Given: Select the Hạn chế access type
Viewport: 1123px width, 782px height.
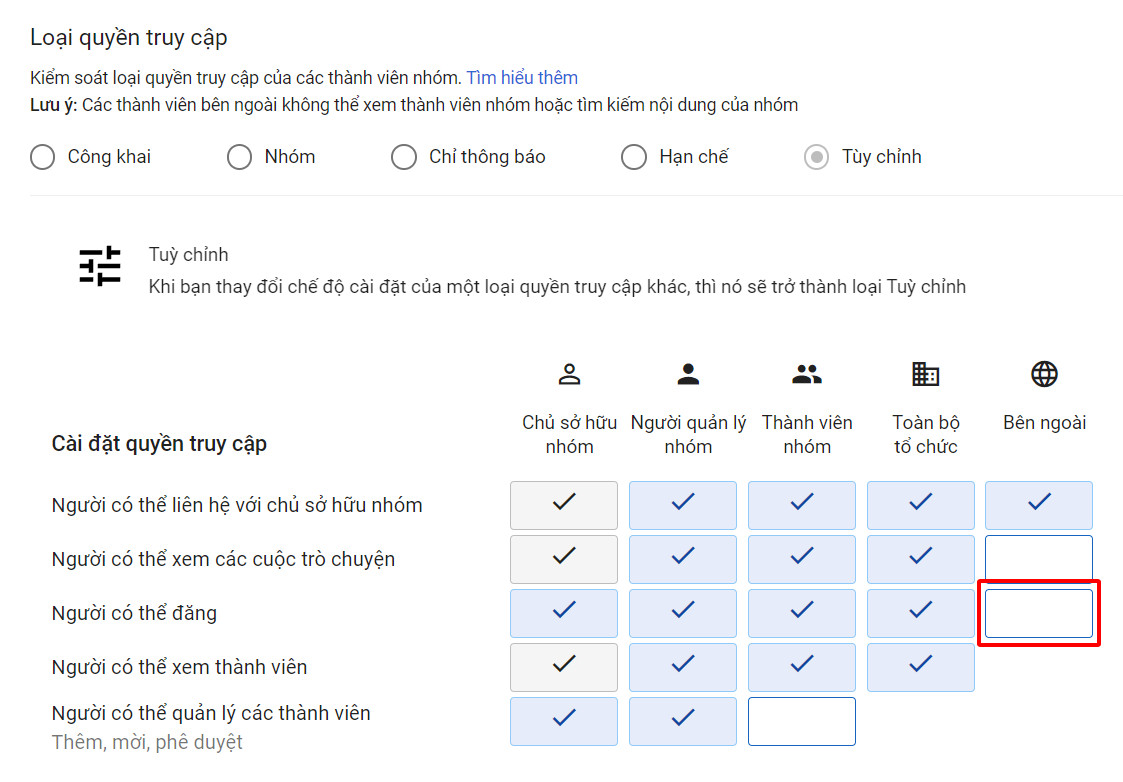Looking at the screenshot, I should [634, 157].
